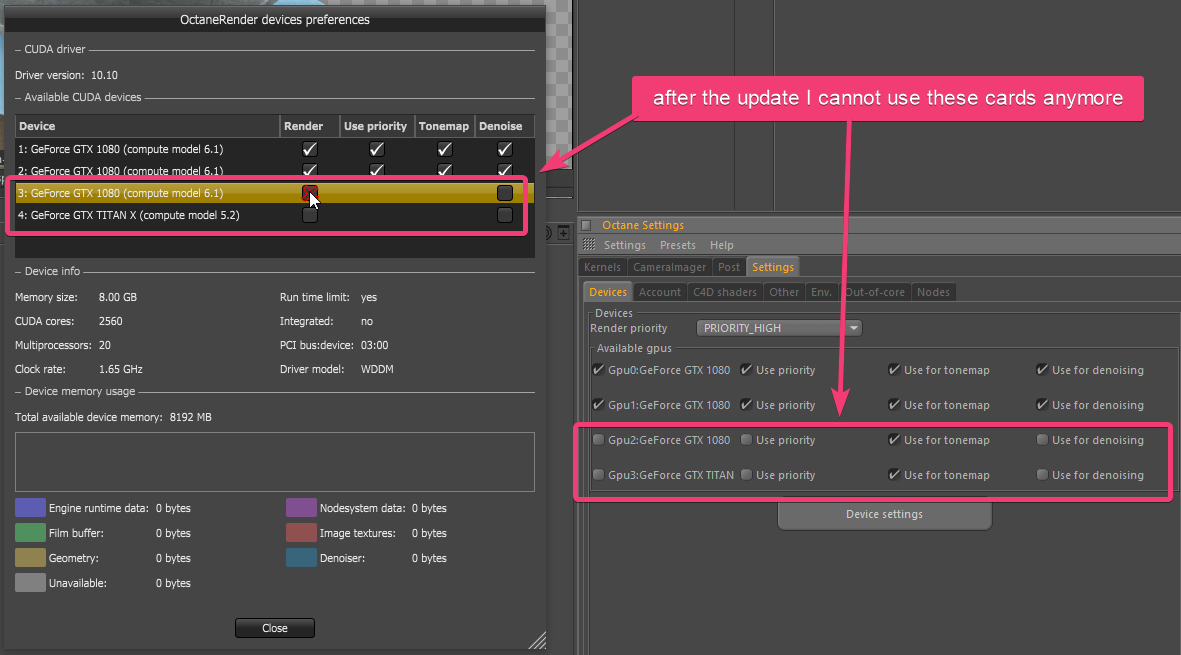This screenshot has width=1181, height=655.
Task: Toggle Use priority for device 1 GTX 1080
Action: [x=377, y=149]
